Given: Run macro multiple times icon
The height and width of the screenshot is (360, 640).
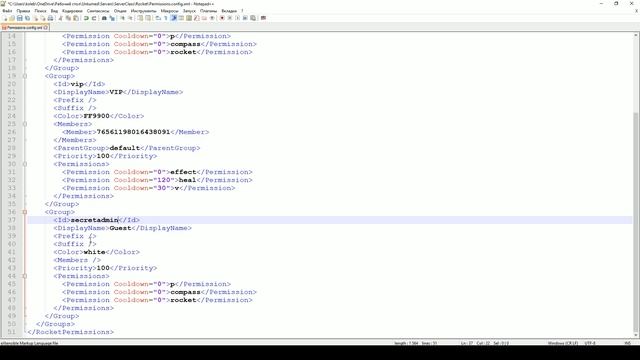Looking at the screenshot, I should (x=245, y=18).
